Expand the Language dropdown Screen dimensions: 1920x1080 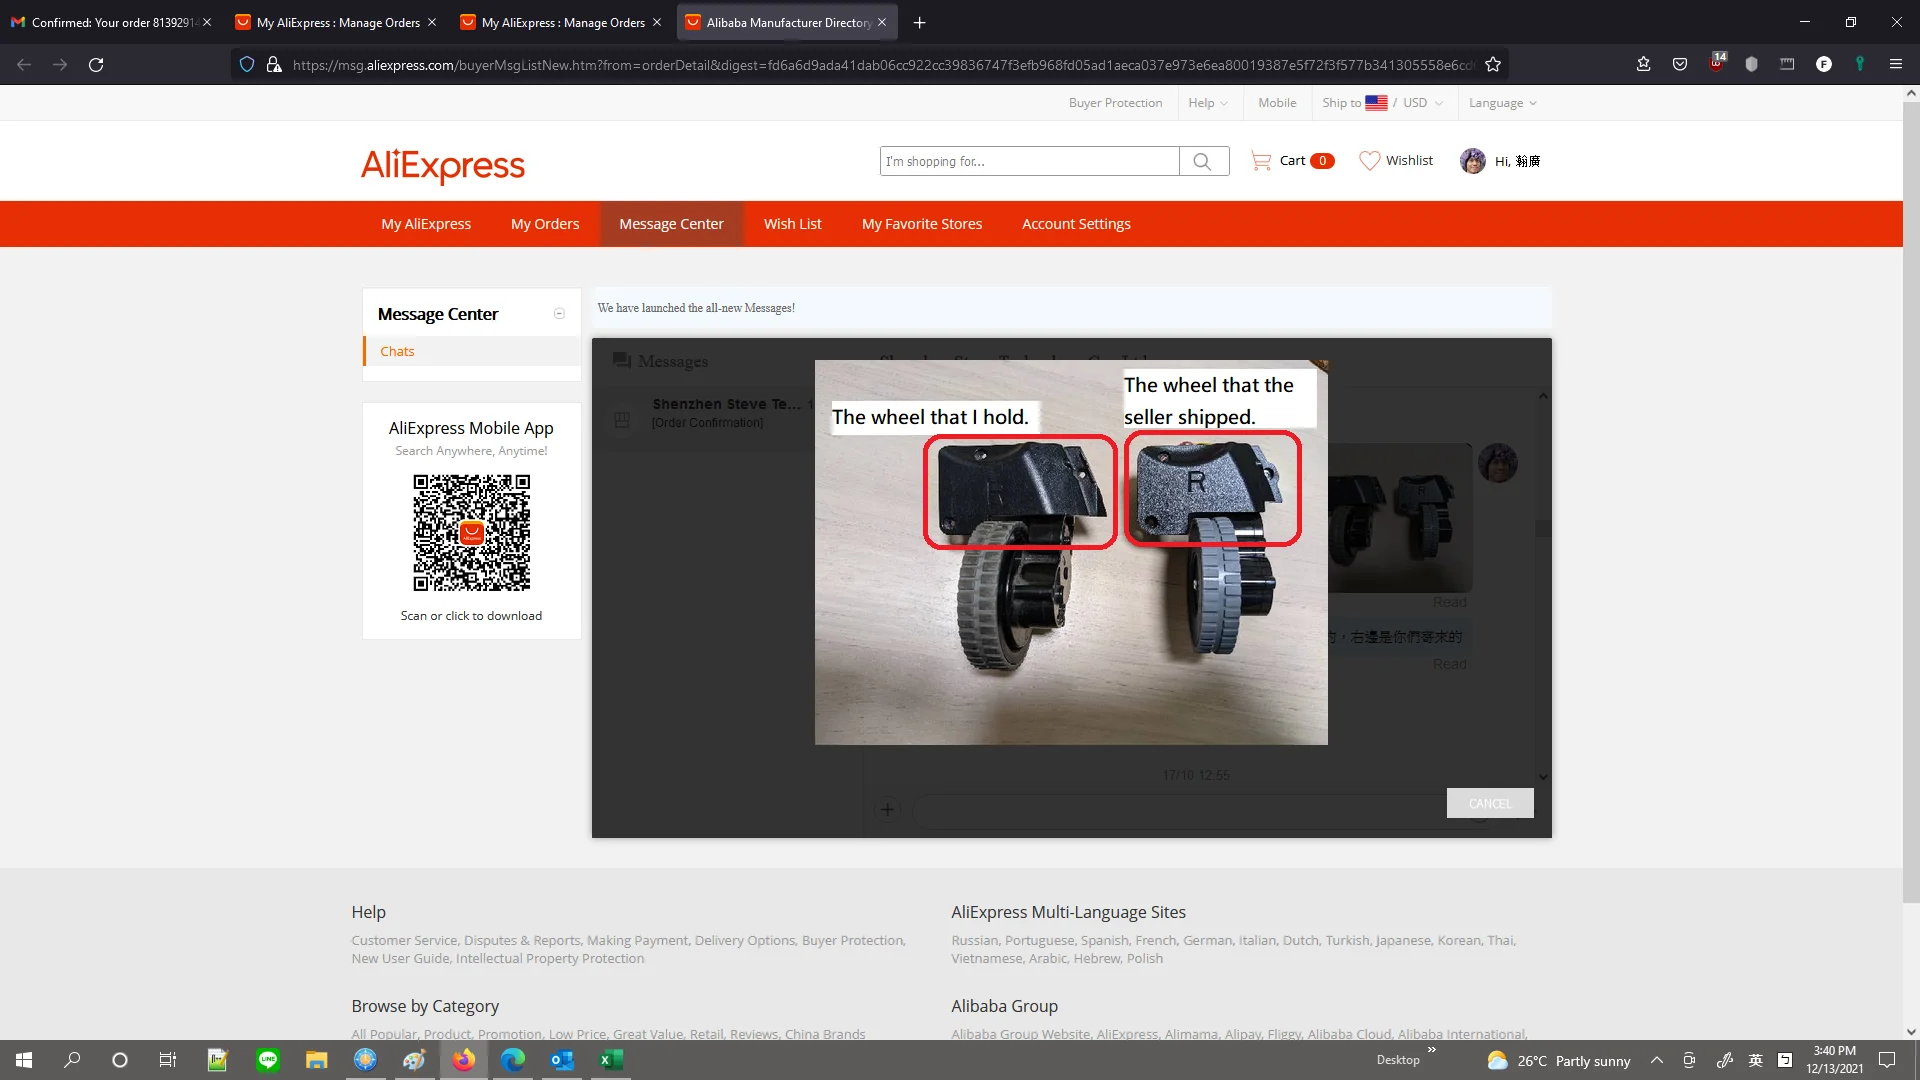pyautogui.click(x=1502, y=103)
